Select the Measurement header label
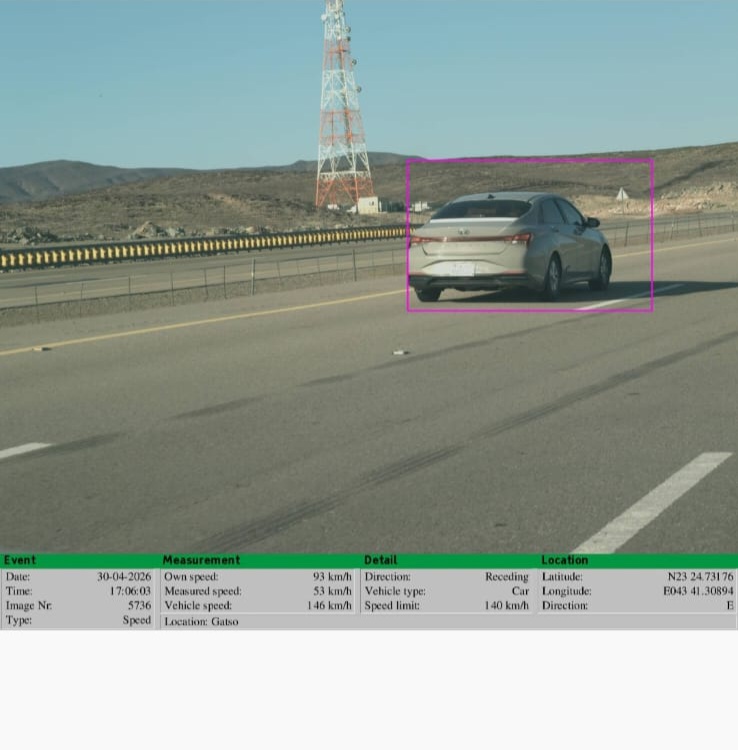Screen dimensions: 738x750 201,560
